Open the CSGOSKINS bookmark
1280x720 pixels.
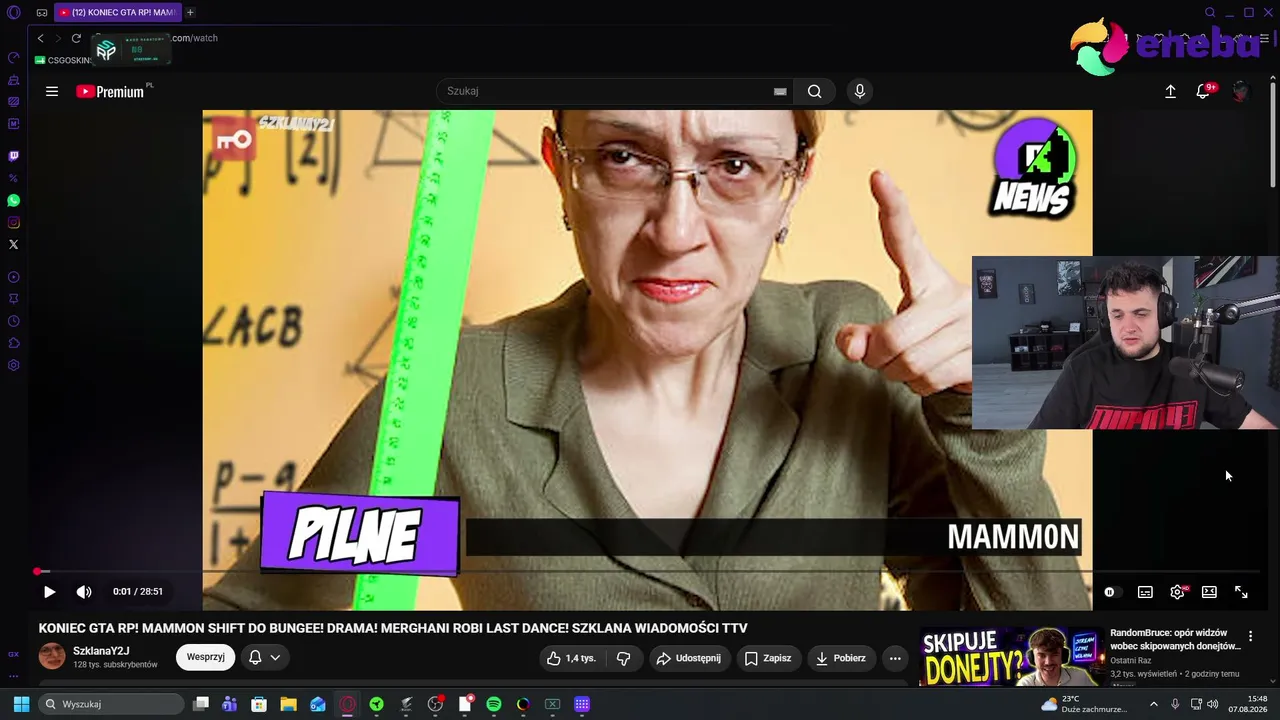(63, 60)
